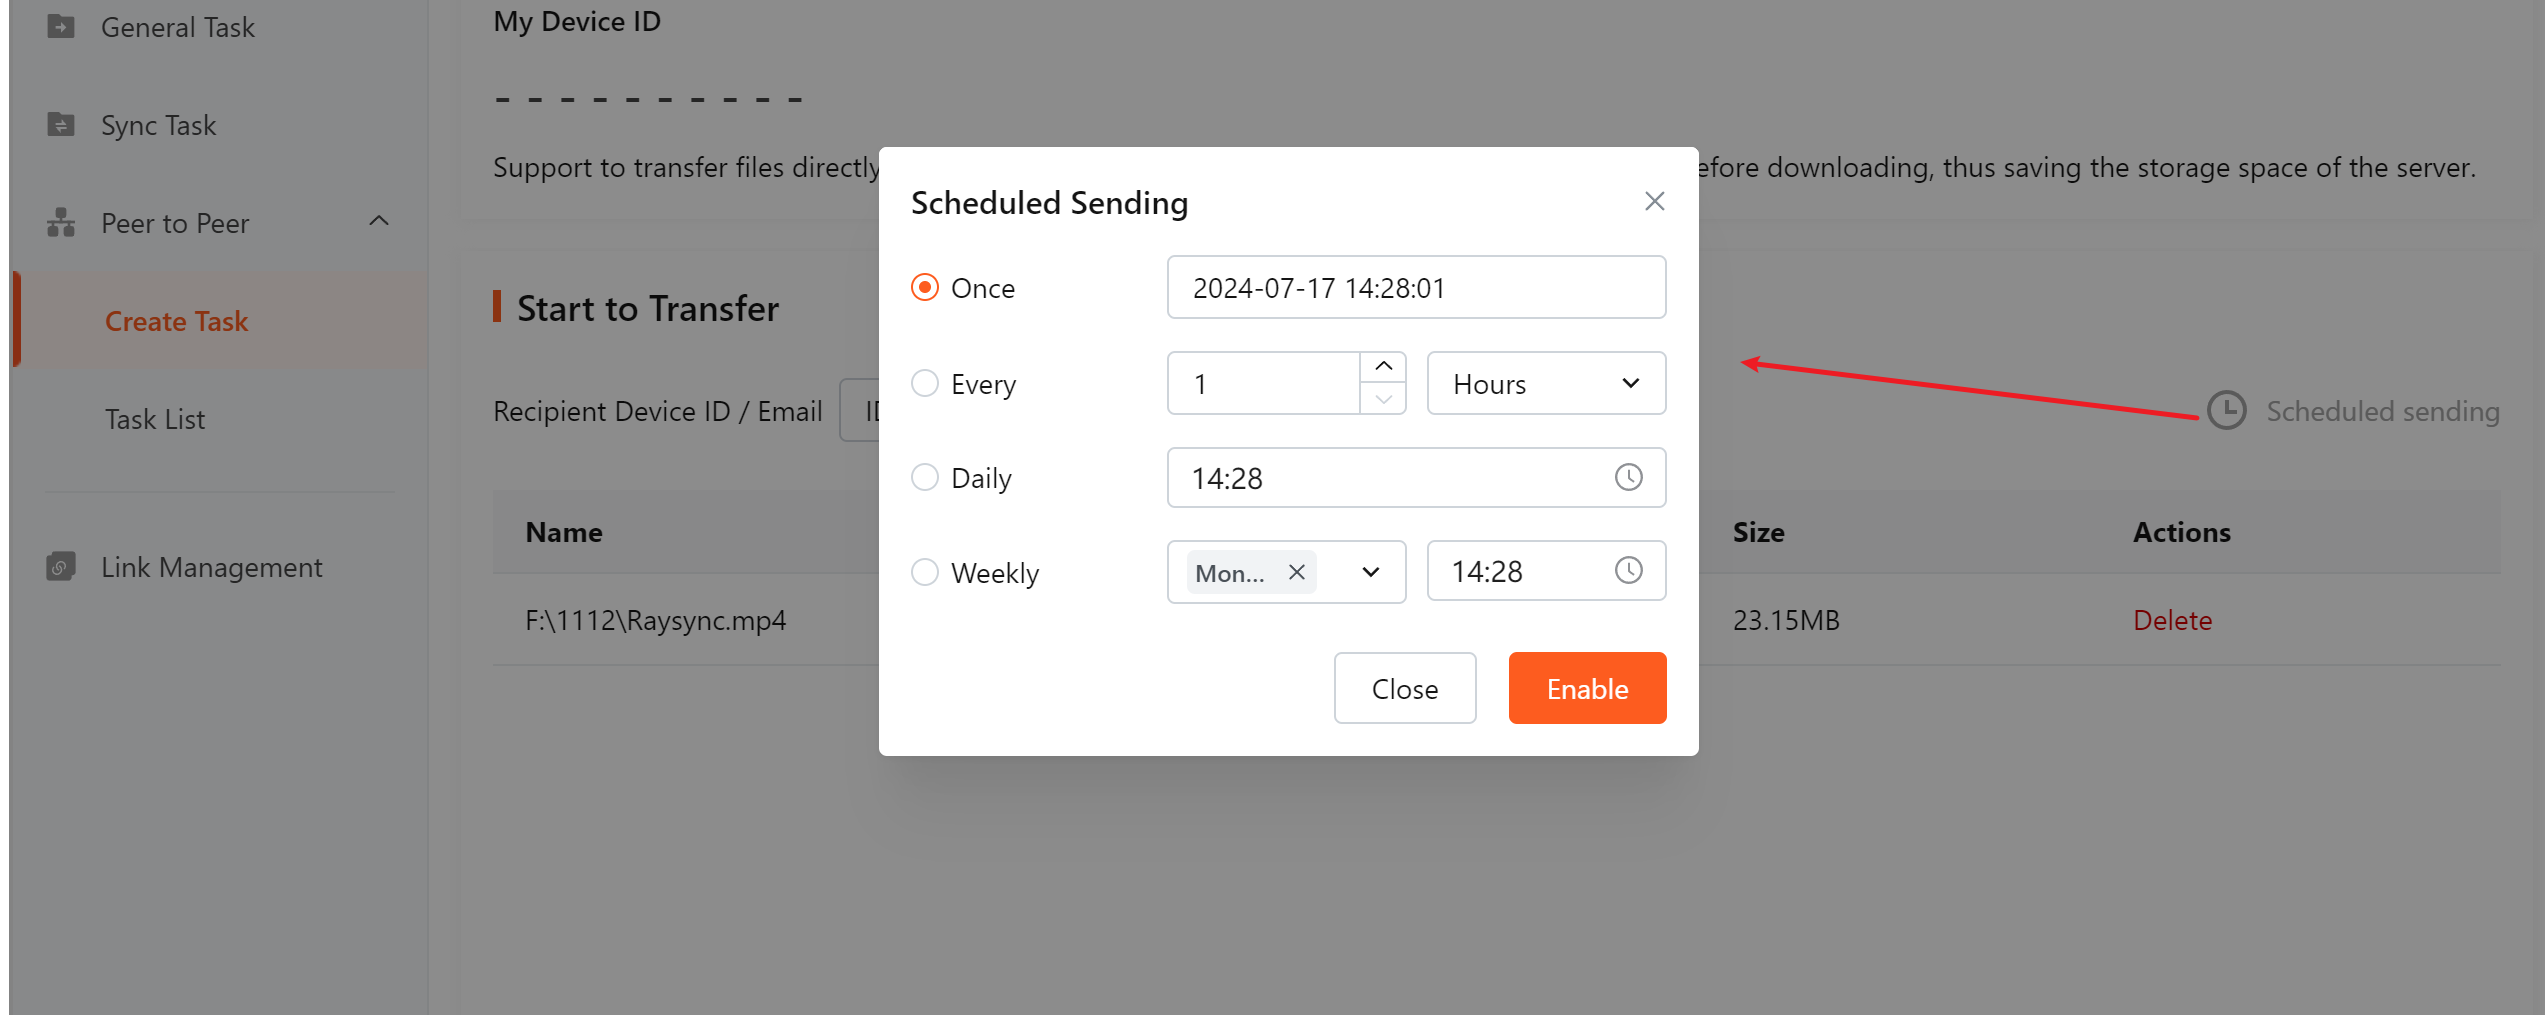Expand the weekly day selection dropdown

pyautogui.click(x=1370, y=572)
